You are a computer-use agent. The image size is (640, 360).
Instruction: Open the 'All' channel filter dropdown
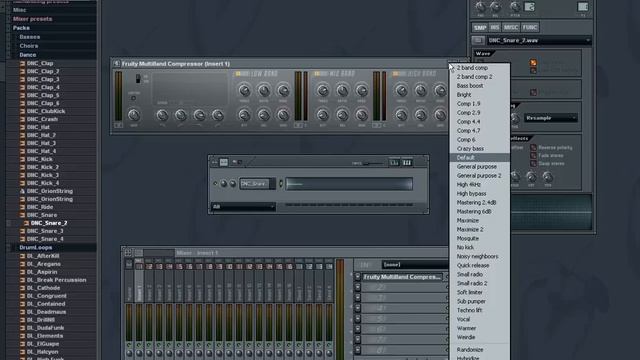pos(243,207)
